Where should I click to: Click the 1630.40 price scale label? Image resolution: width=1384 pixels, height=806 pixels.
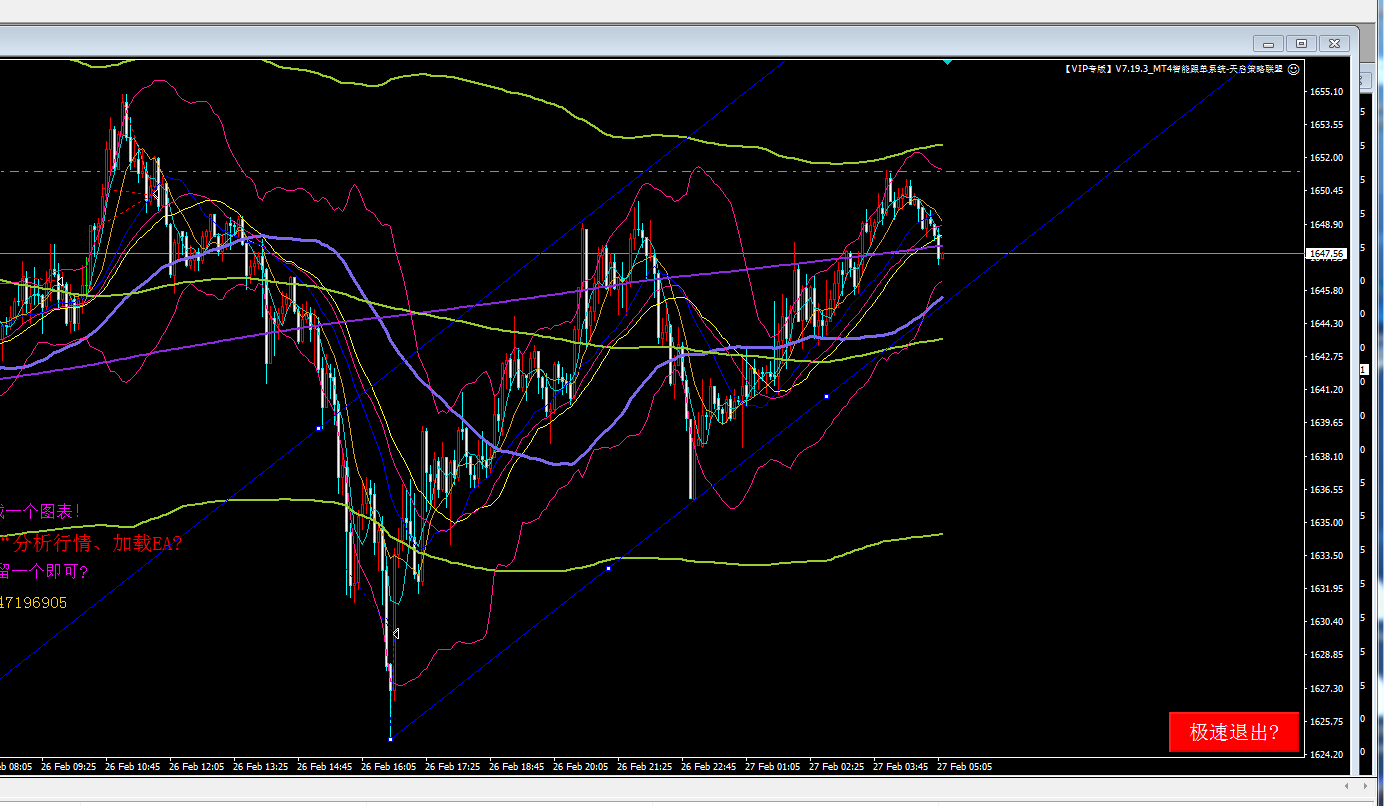tap(1325, 621)
